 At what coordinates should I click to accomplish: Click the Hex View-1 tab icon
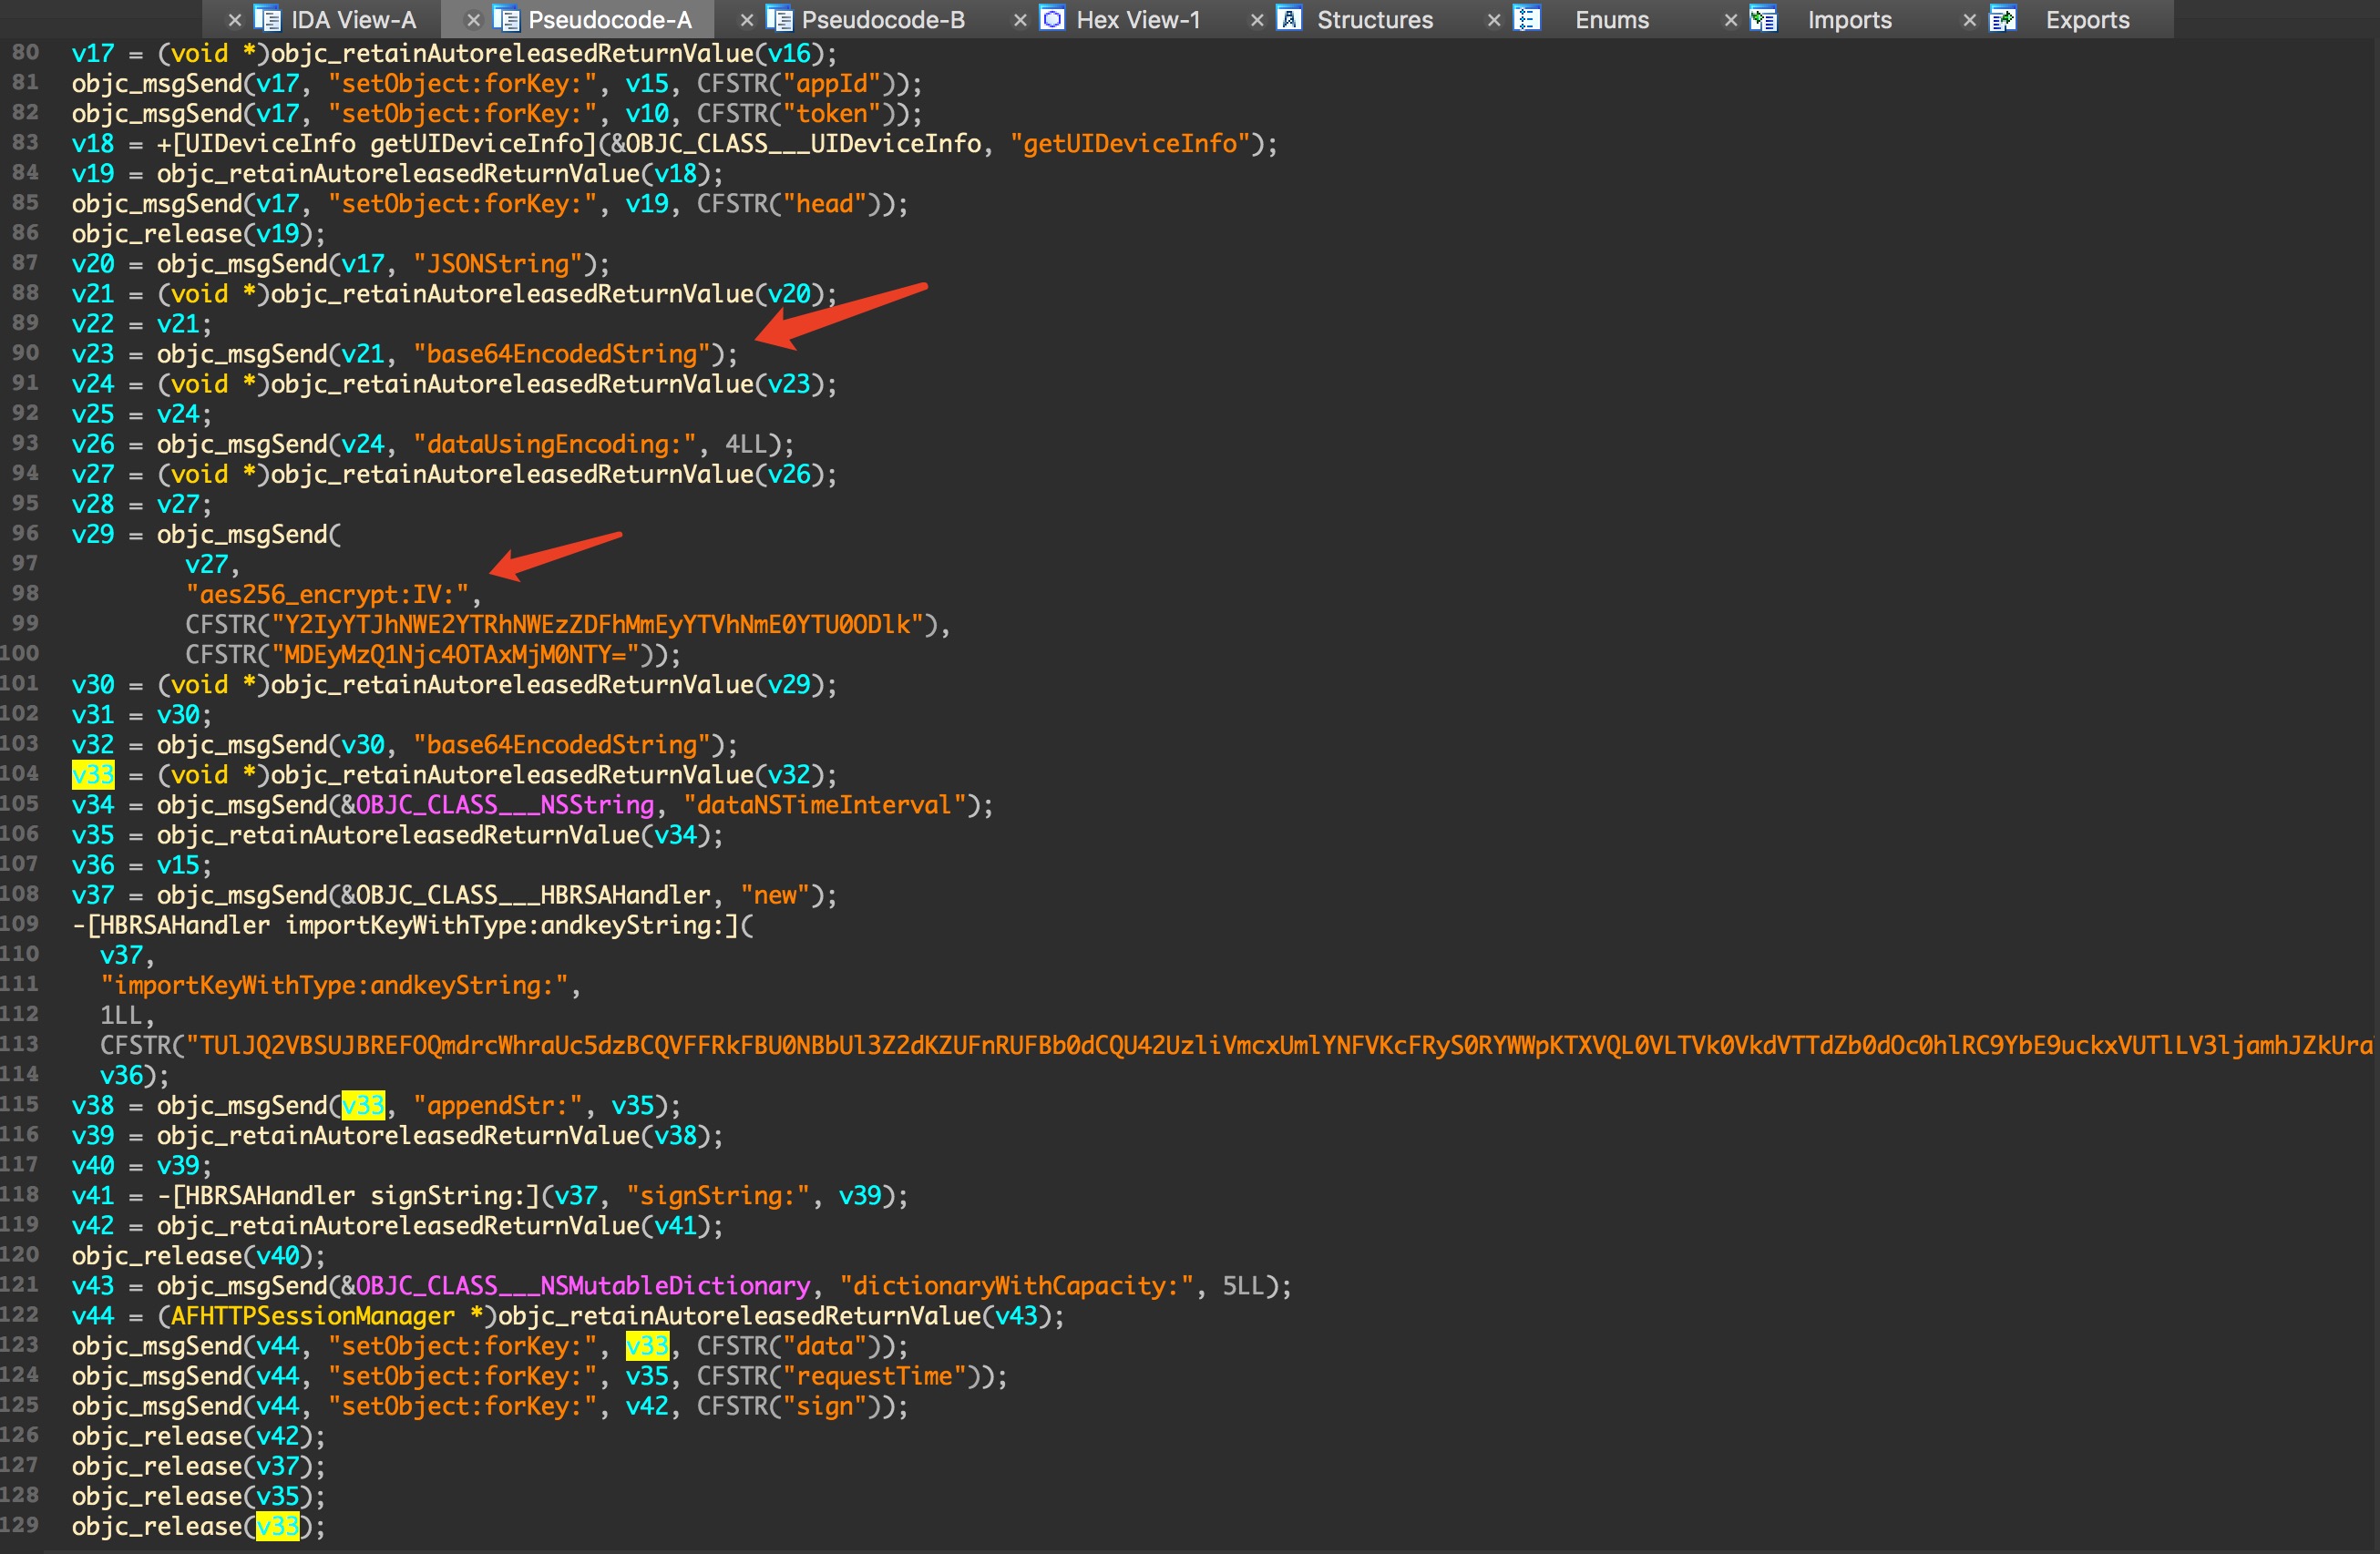1052,19
